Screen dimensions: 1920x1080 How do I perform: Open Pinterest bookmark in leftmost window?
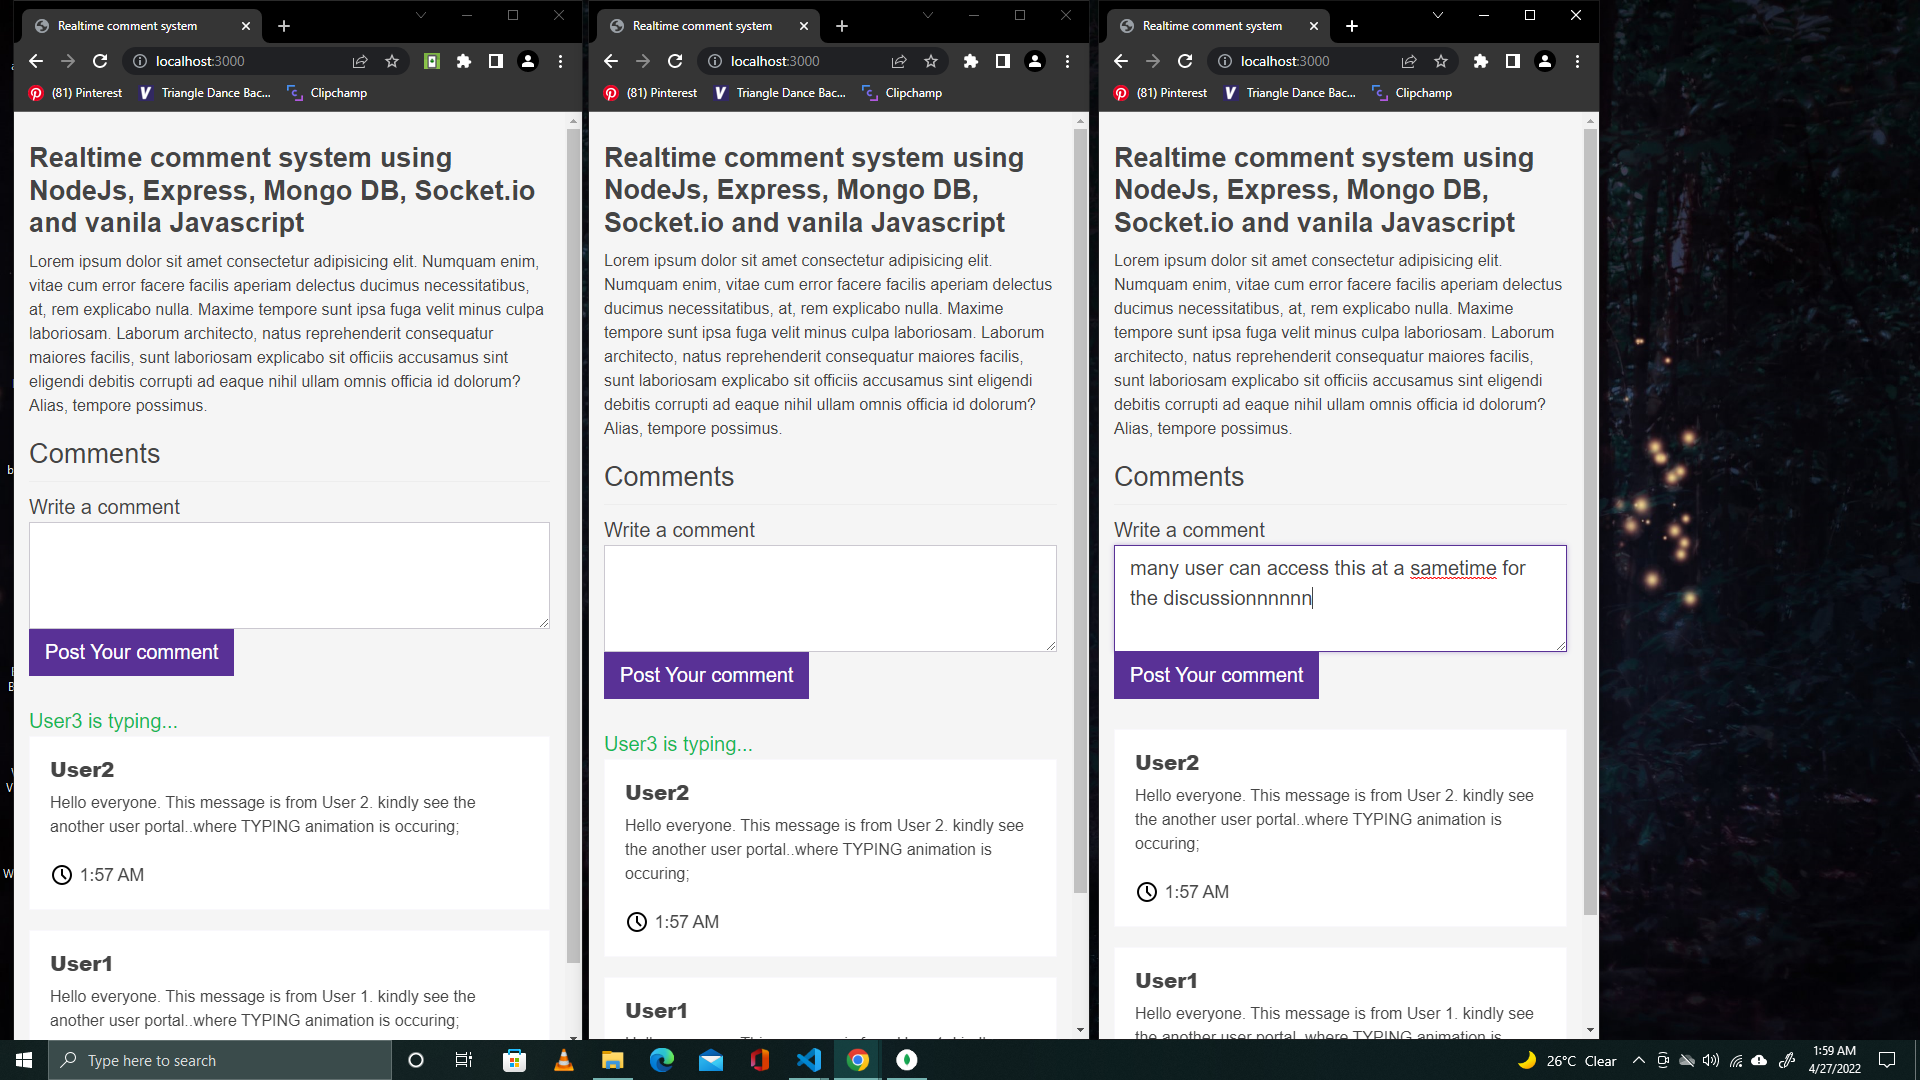click(76, 93)
